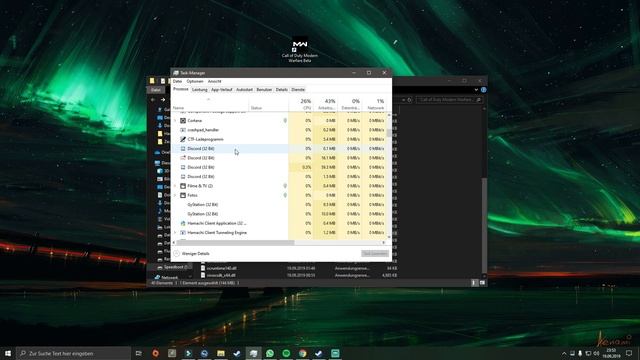Switch to the App-Verlauf tab
Screen dimensions: 640x360
pos(222,89)
